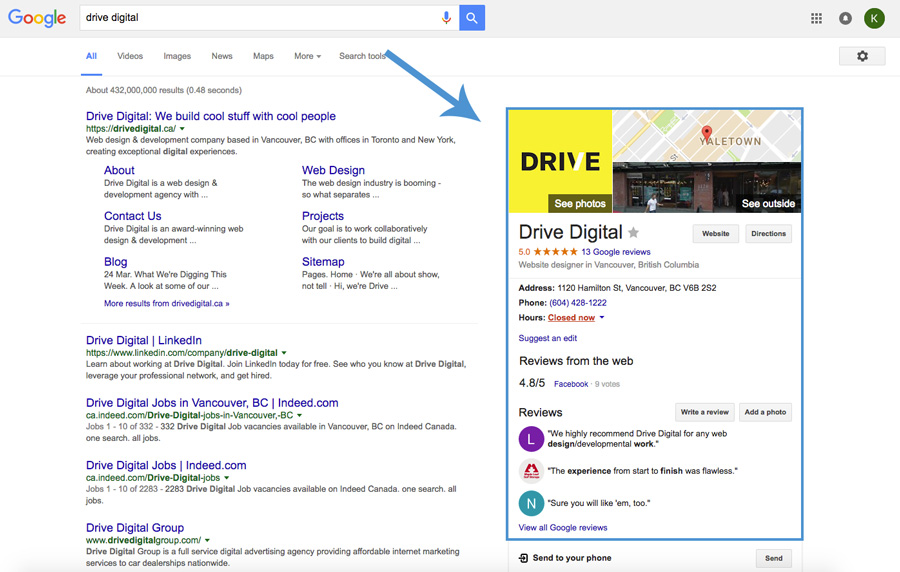Click View all Google reviews

pos(562,528)
